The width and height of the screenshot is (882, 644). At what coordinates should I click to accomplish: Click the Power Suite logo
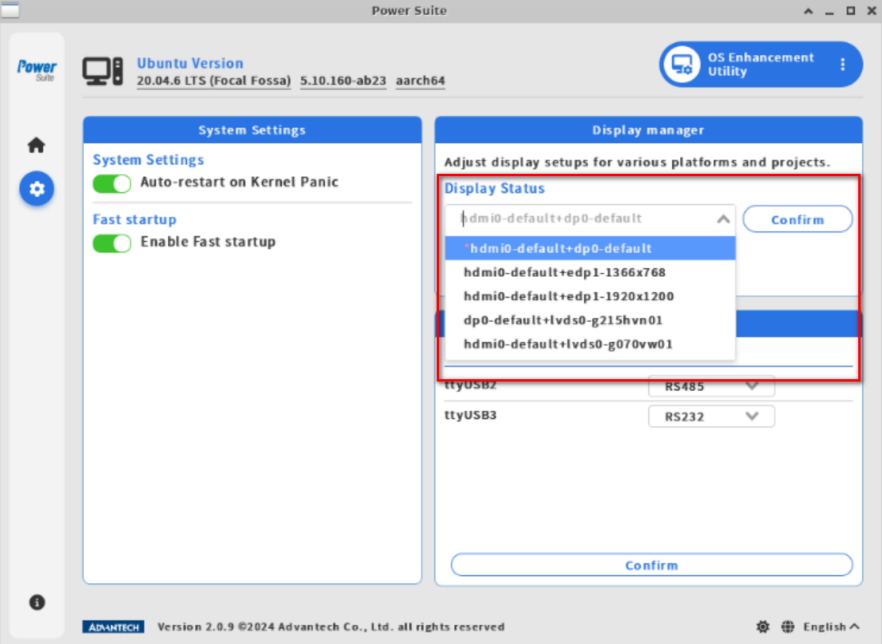coord(36,68)
